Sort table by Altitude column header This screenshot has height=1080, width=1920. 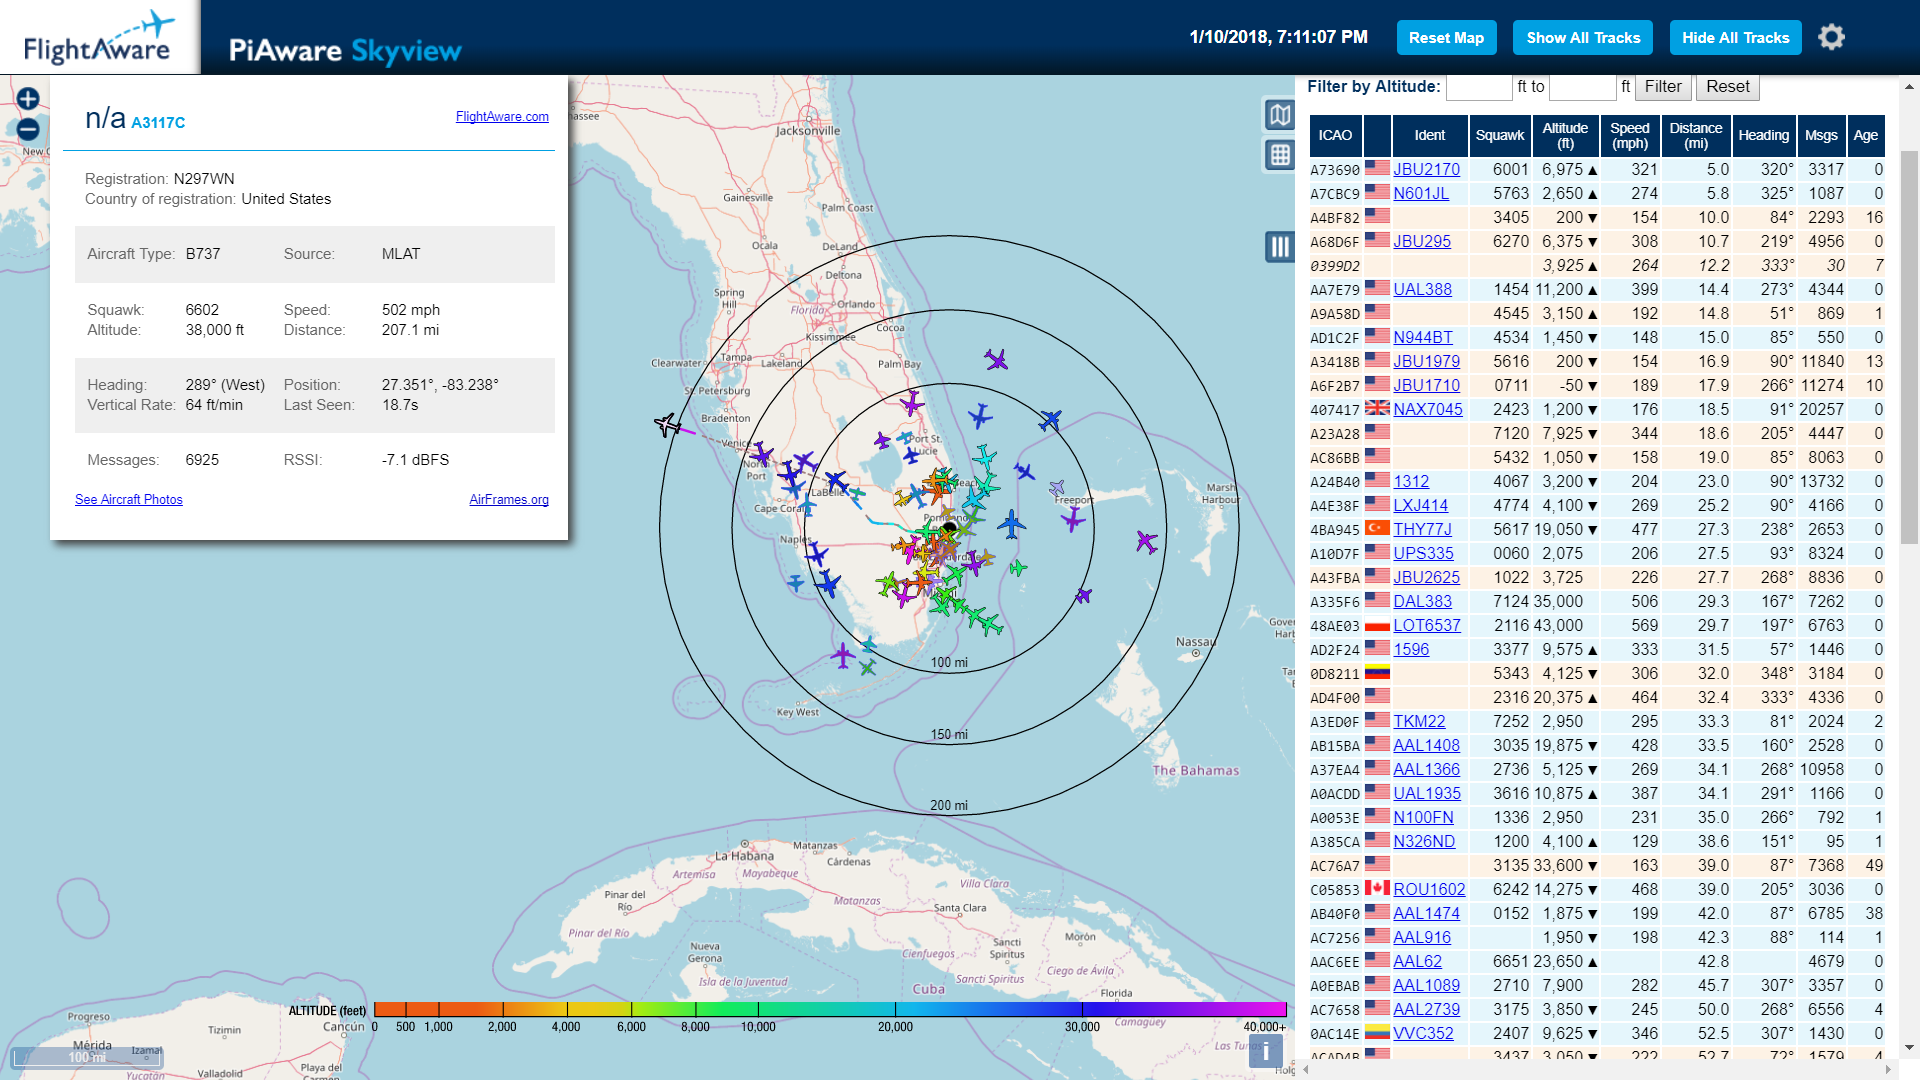(x=1564, y=135)
